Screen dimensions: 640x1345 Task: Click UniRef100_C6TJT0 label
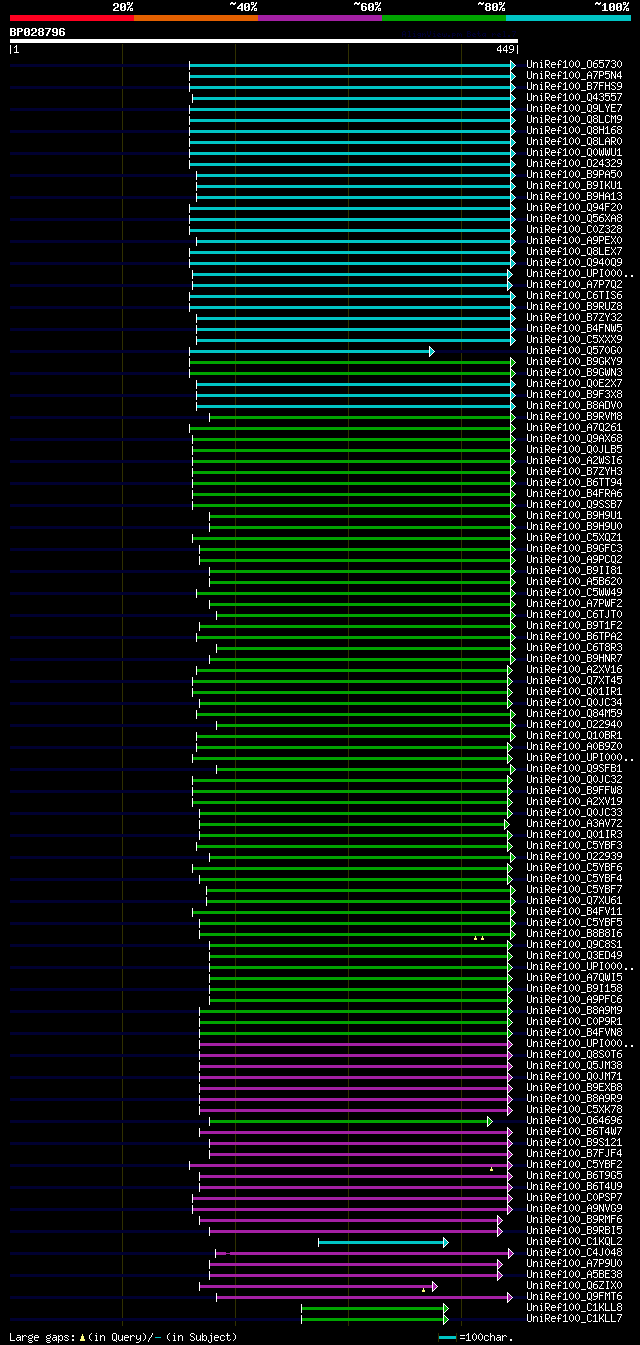click(x=575, y=614)
